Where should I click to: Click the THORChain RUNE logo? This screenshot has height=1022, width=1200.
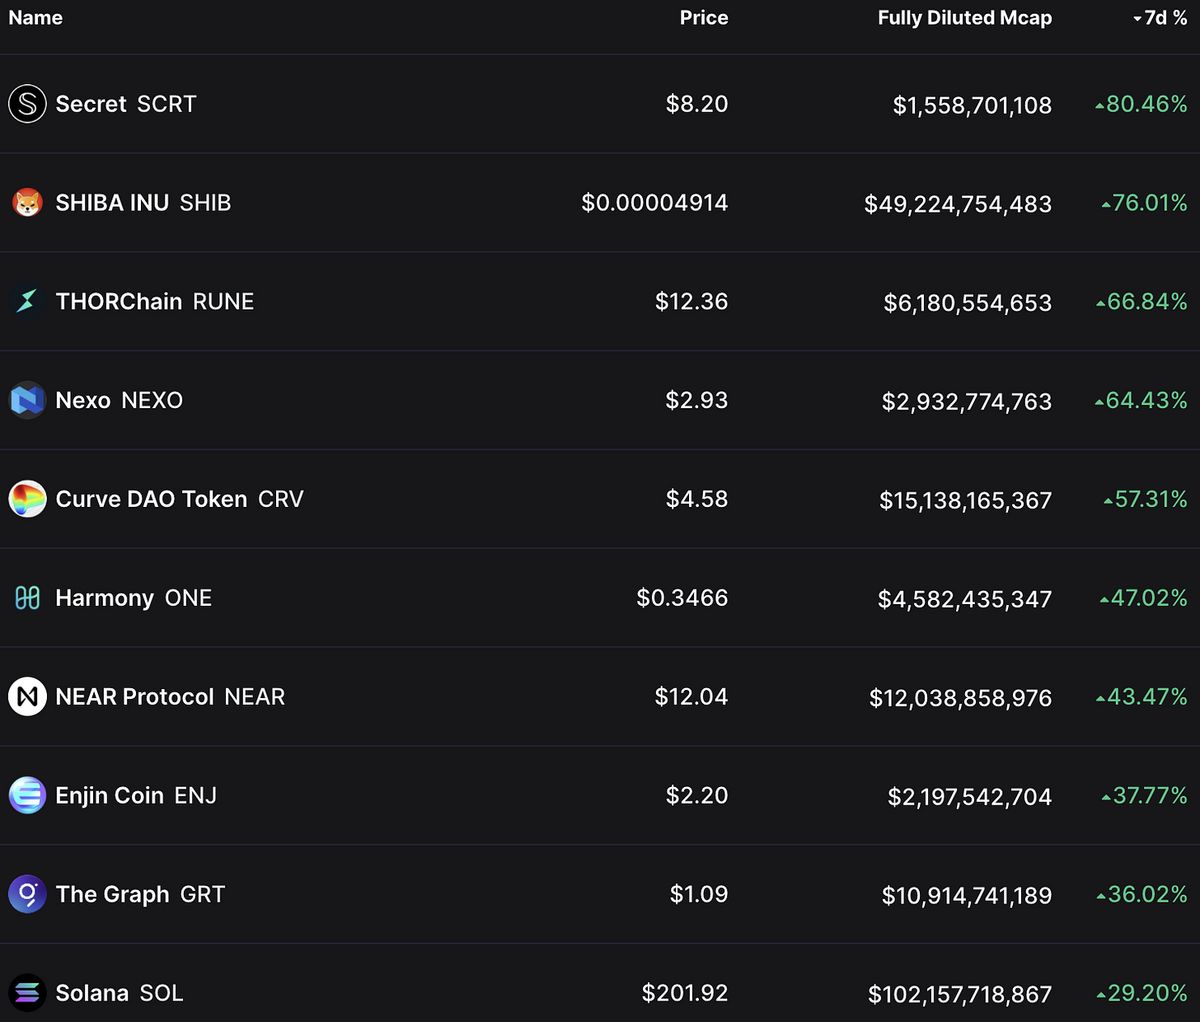pyautogui.click(x=27, y=301)
